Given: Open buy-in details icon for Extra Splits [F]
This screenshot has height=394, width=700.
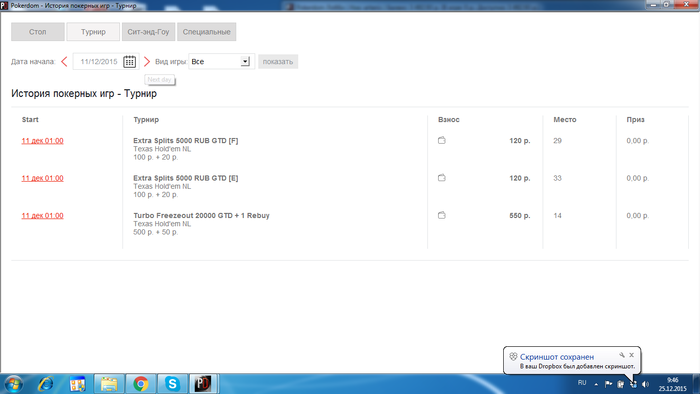Looking at the screenshot, I should point(442,140).
